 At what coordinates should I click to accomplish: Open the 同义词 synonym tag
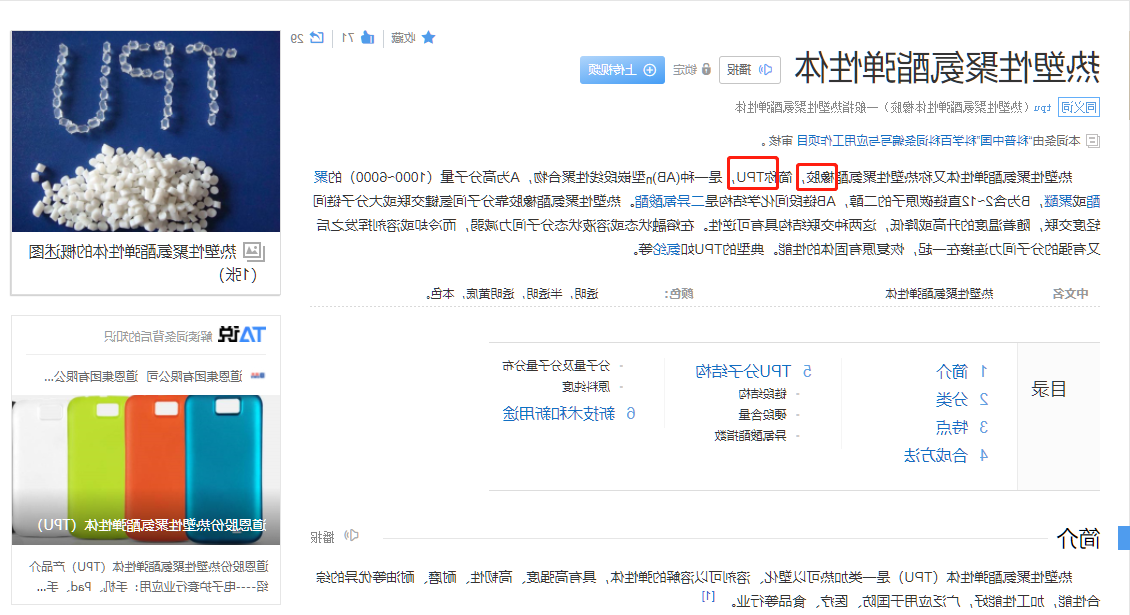pyautogui.click(x=1079, y=107)
